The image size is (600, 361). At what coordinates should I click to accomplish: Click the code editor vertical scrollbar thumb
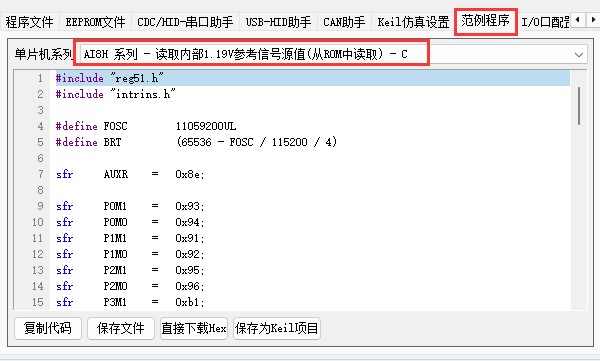579,106
